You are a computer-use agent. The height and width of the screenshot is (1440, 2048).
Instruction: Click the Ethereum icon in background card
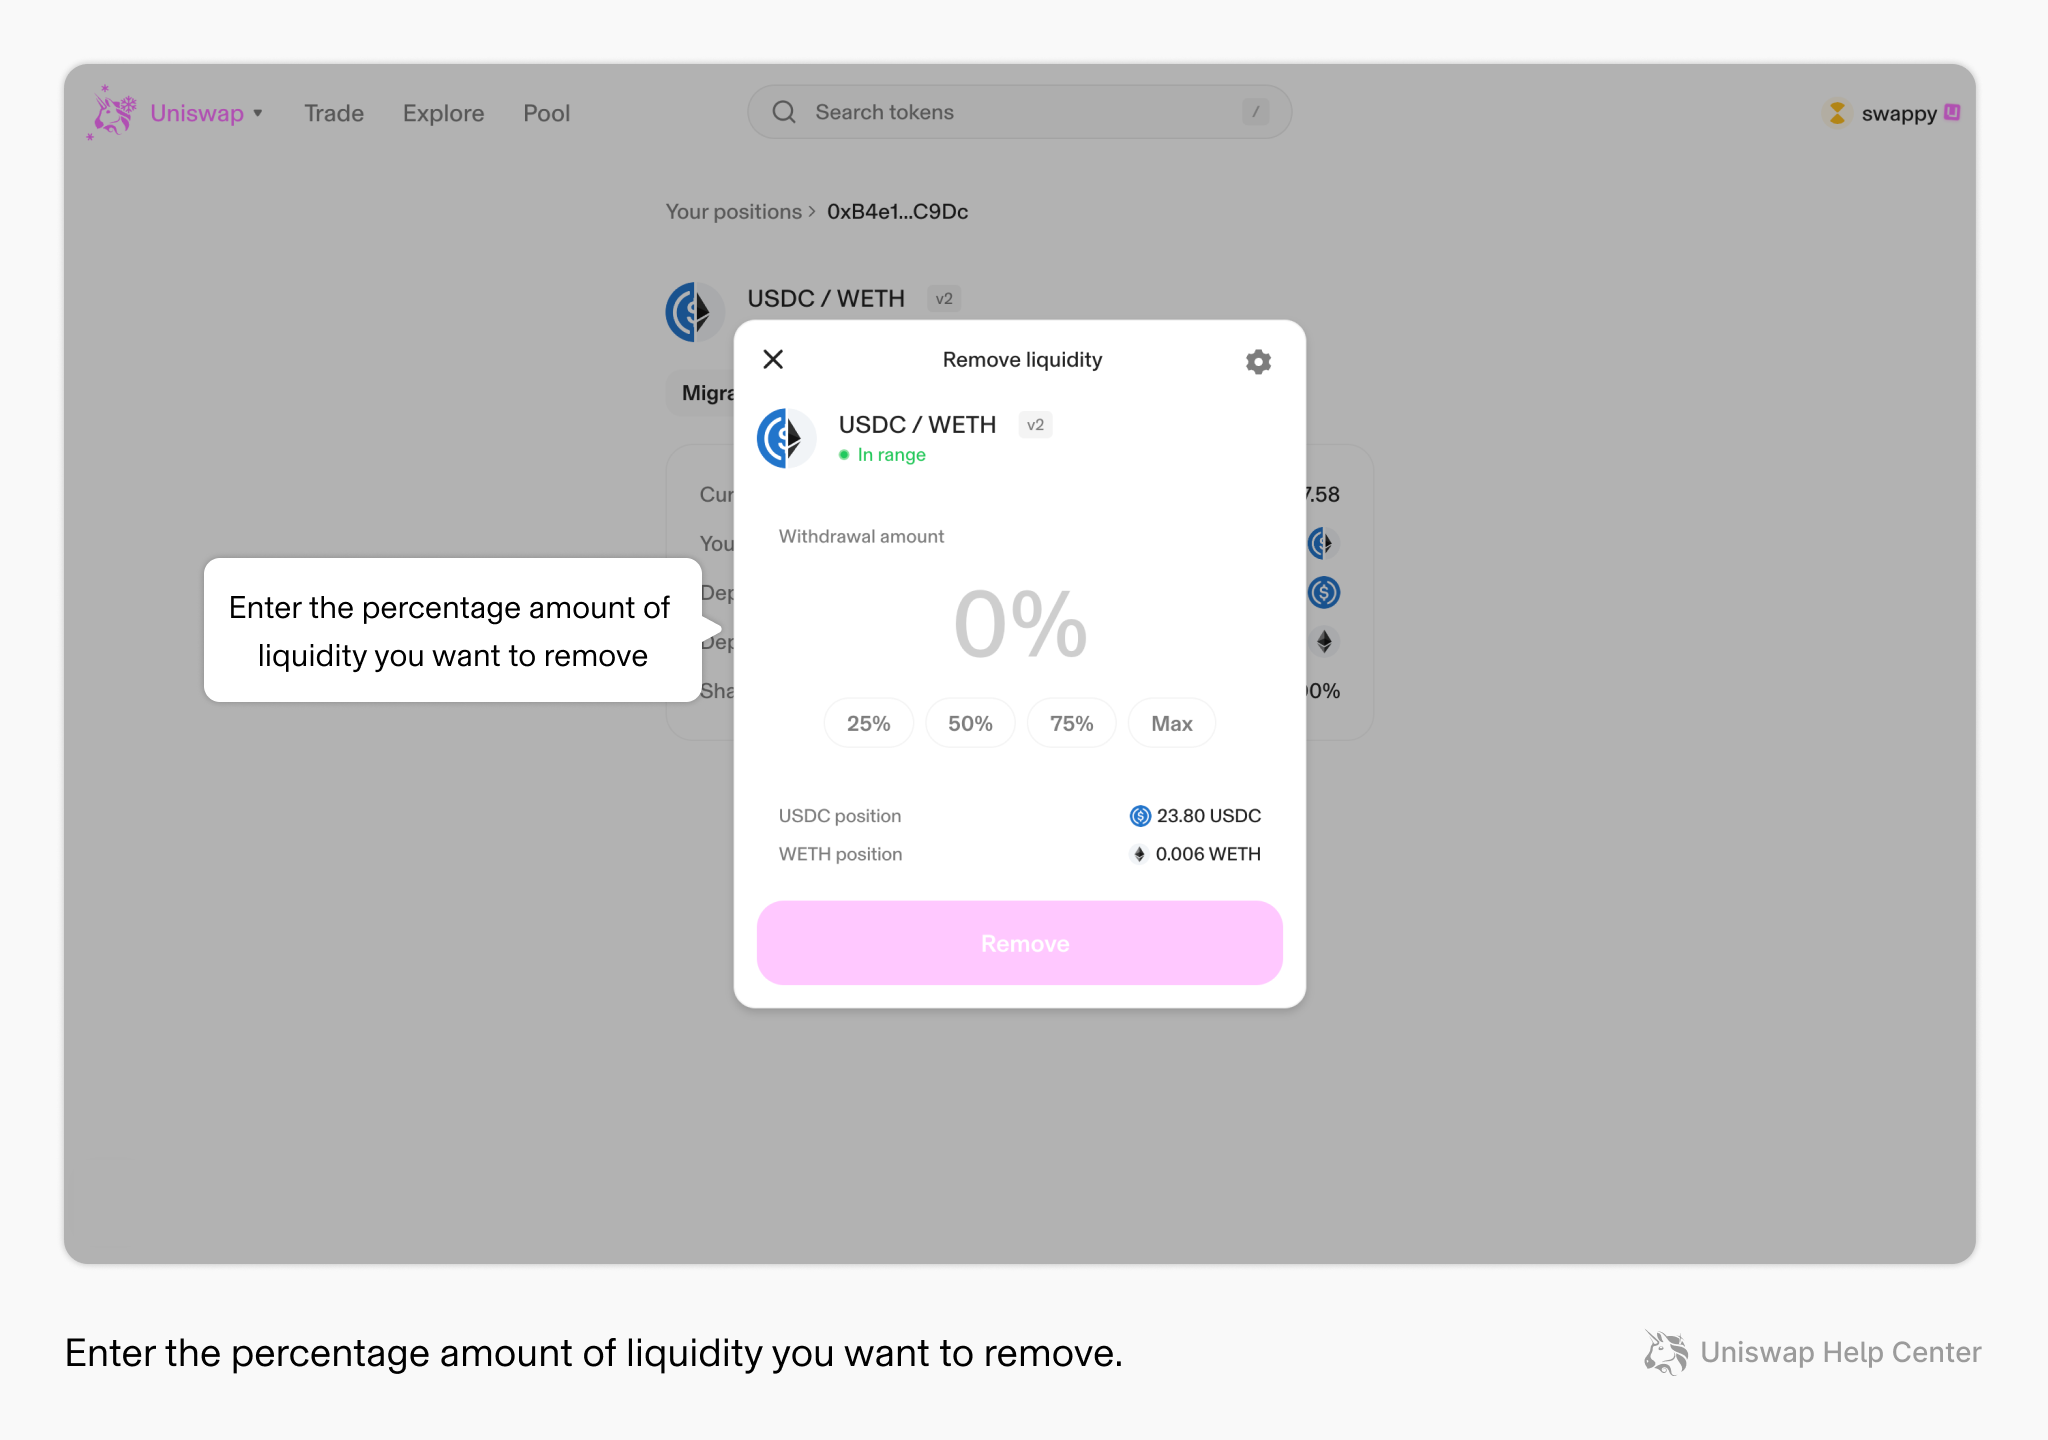tap(1324, 642)
